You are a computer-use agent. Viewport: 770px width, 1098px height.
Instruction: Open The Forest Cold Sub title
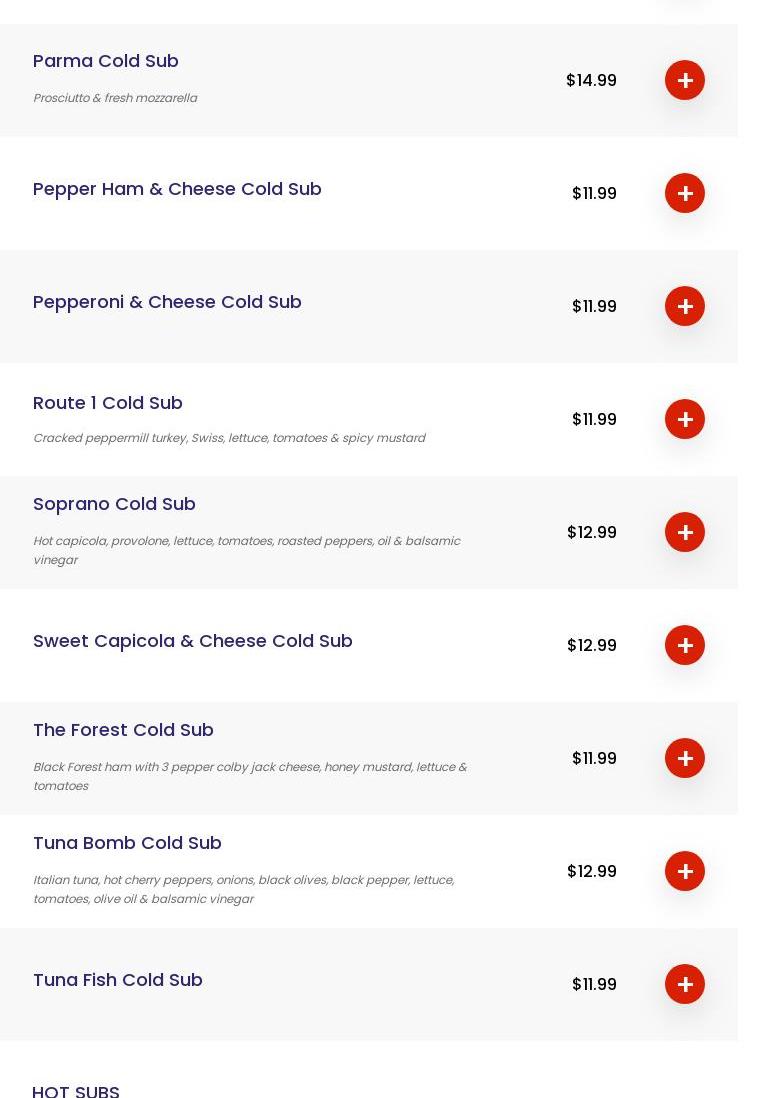pyautogui.click(x=123, y=730)
